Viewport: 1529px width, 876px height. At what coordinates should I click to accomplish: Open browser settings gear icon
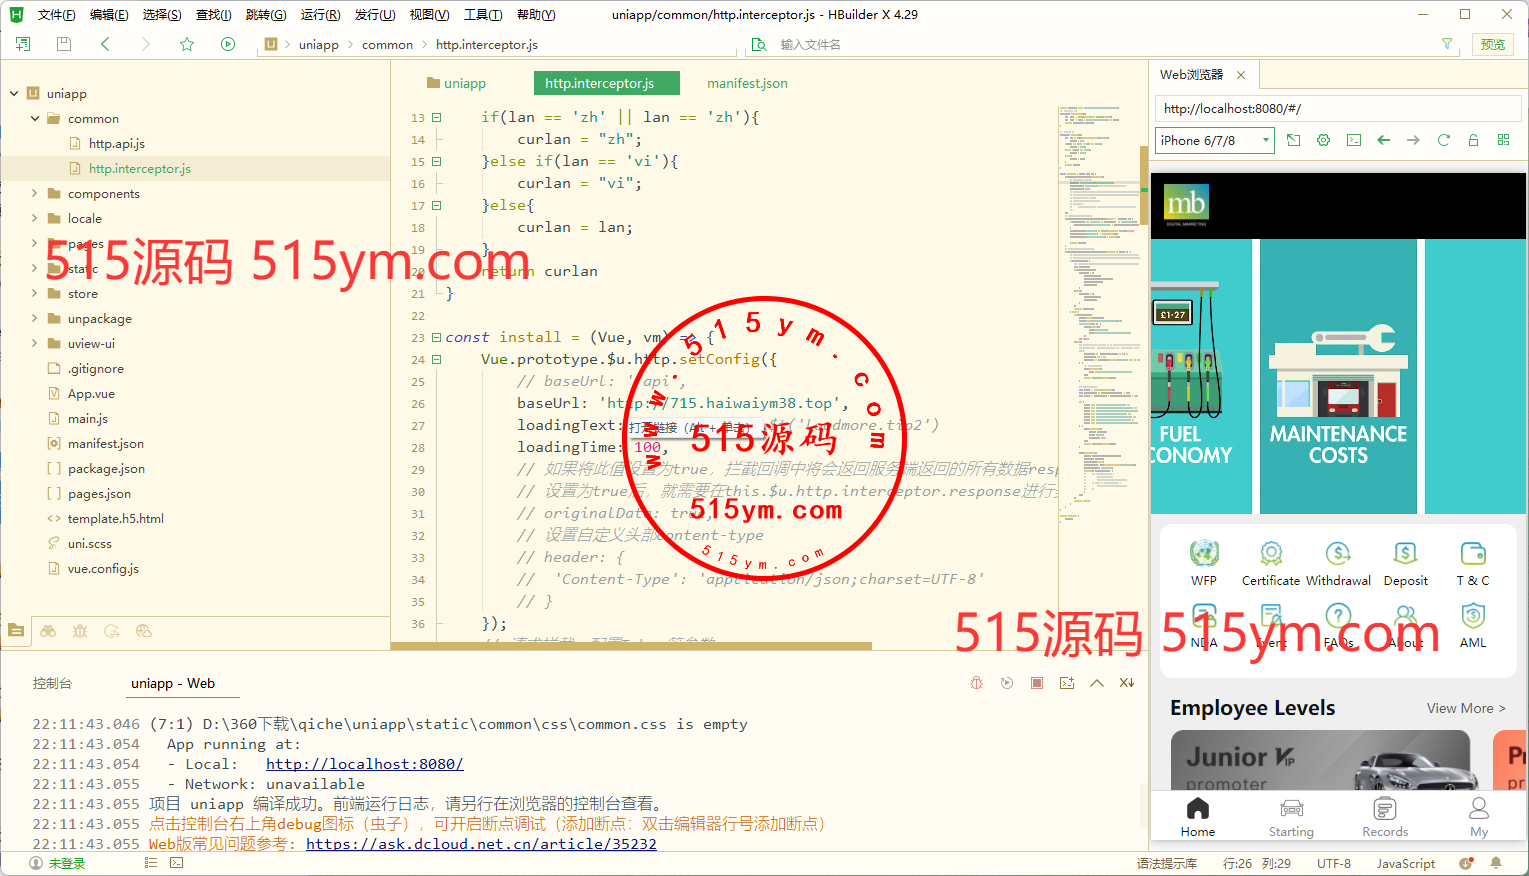click(1323, 140)
